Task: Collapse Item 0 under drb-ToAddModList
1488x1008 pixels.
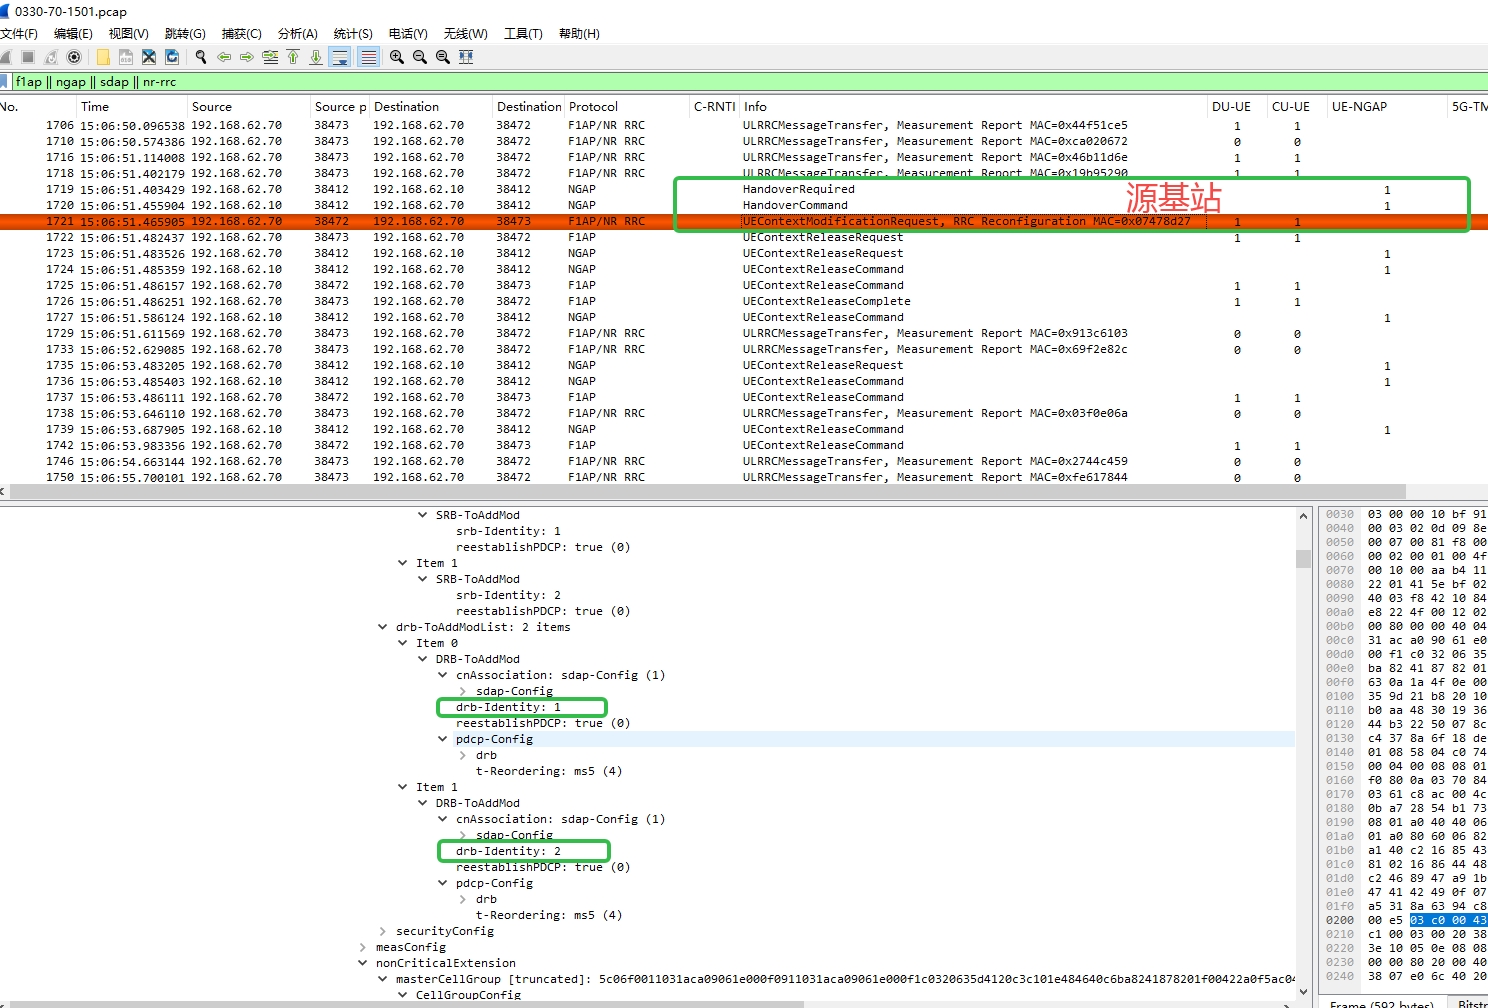Action: pyautogui.click(x=403, y=643)
